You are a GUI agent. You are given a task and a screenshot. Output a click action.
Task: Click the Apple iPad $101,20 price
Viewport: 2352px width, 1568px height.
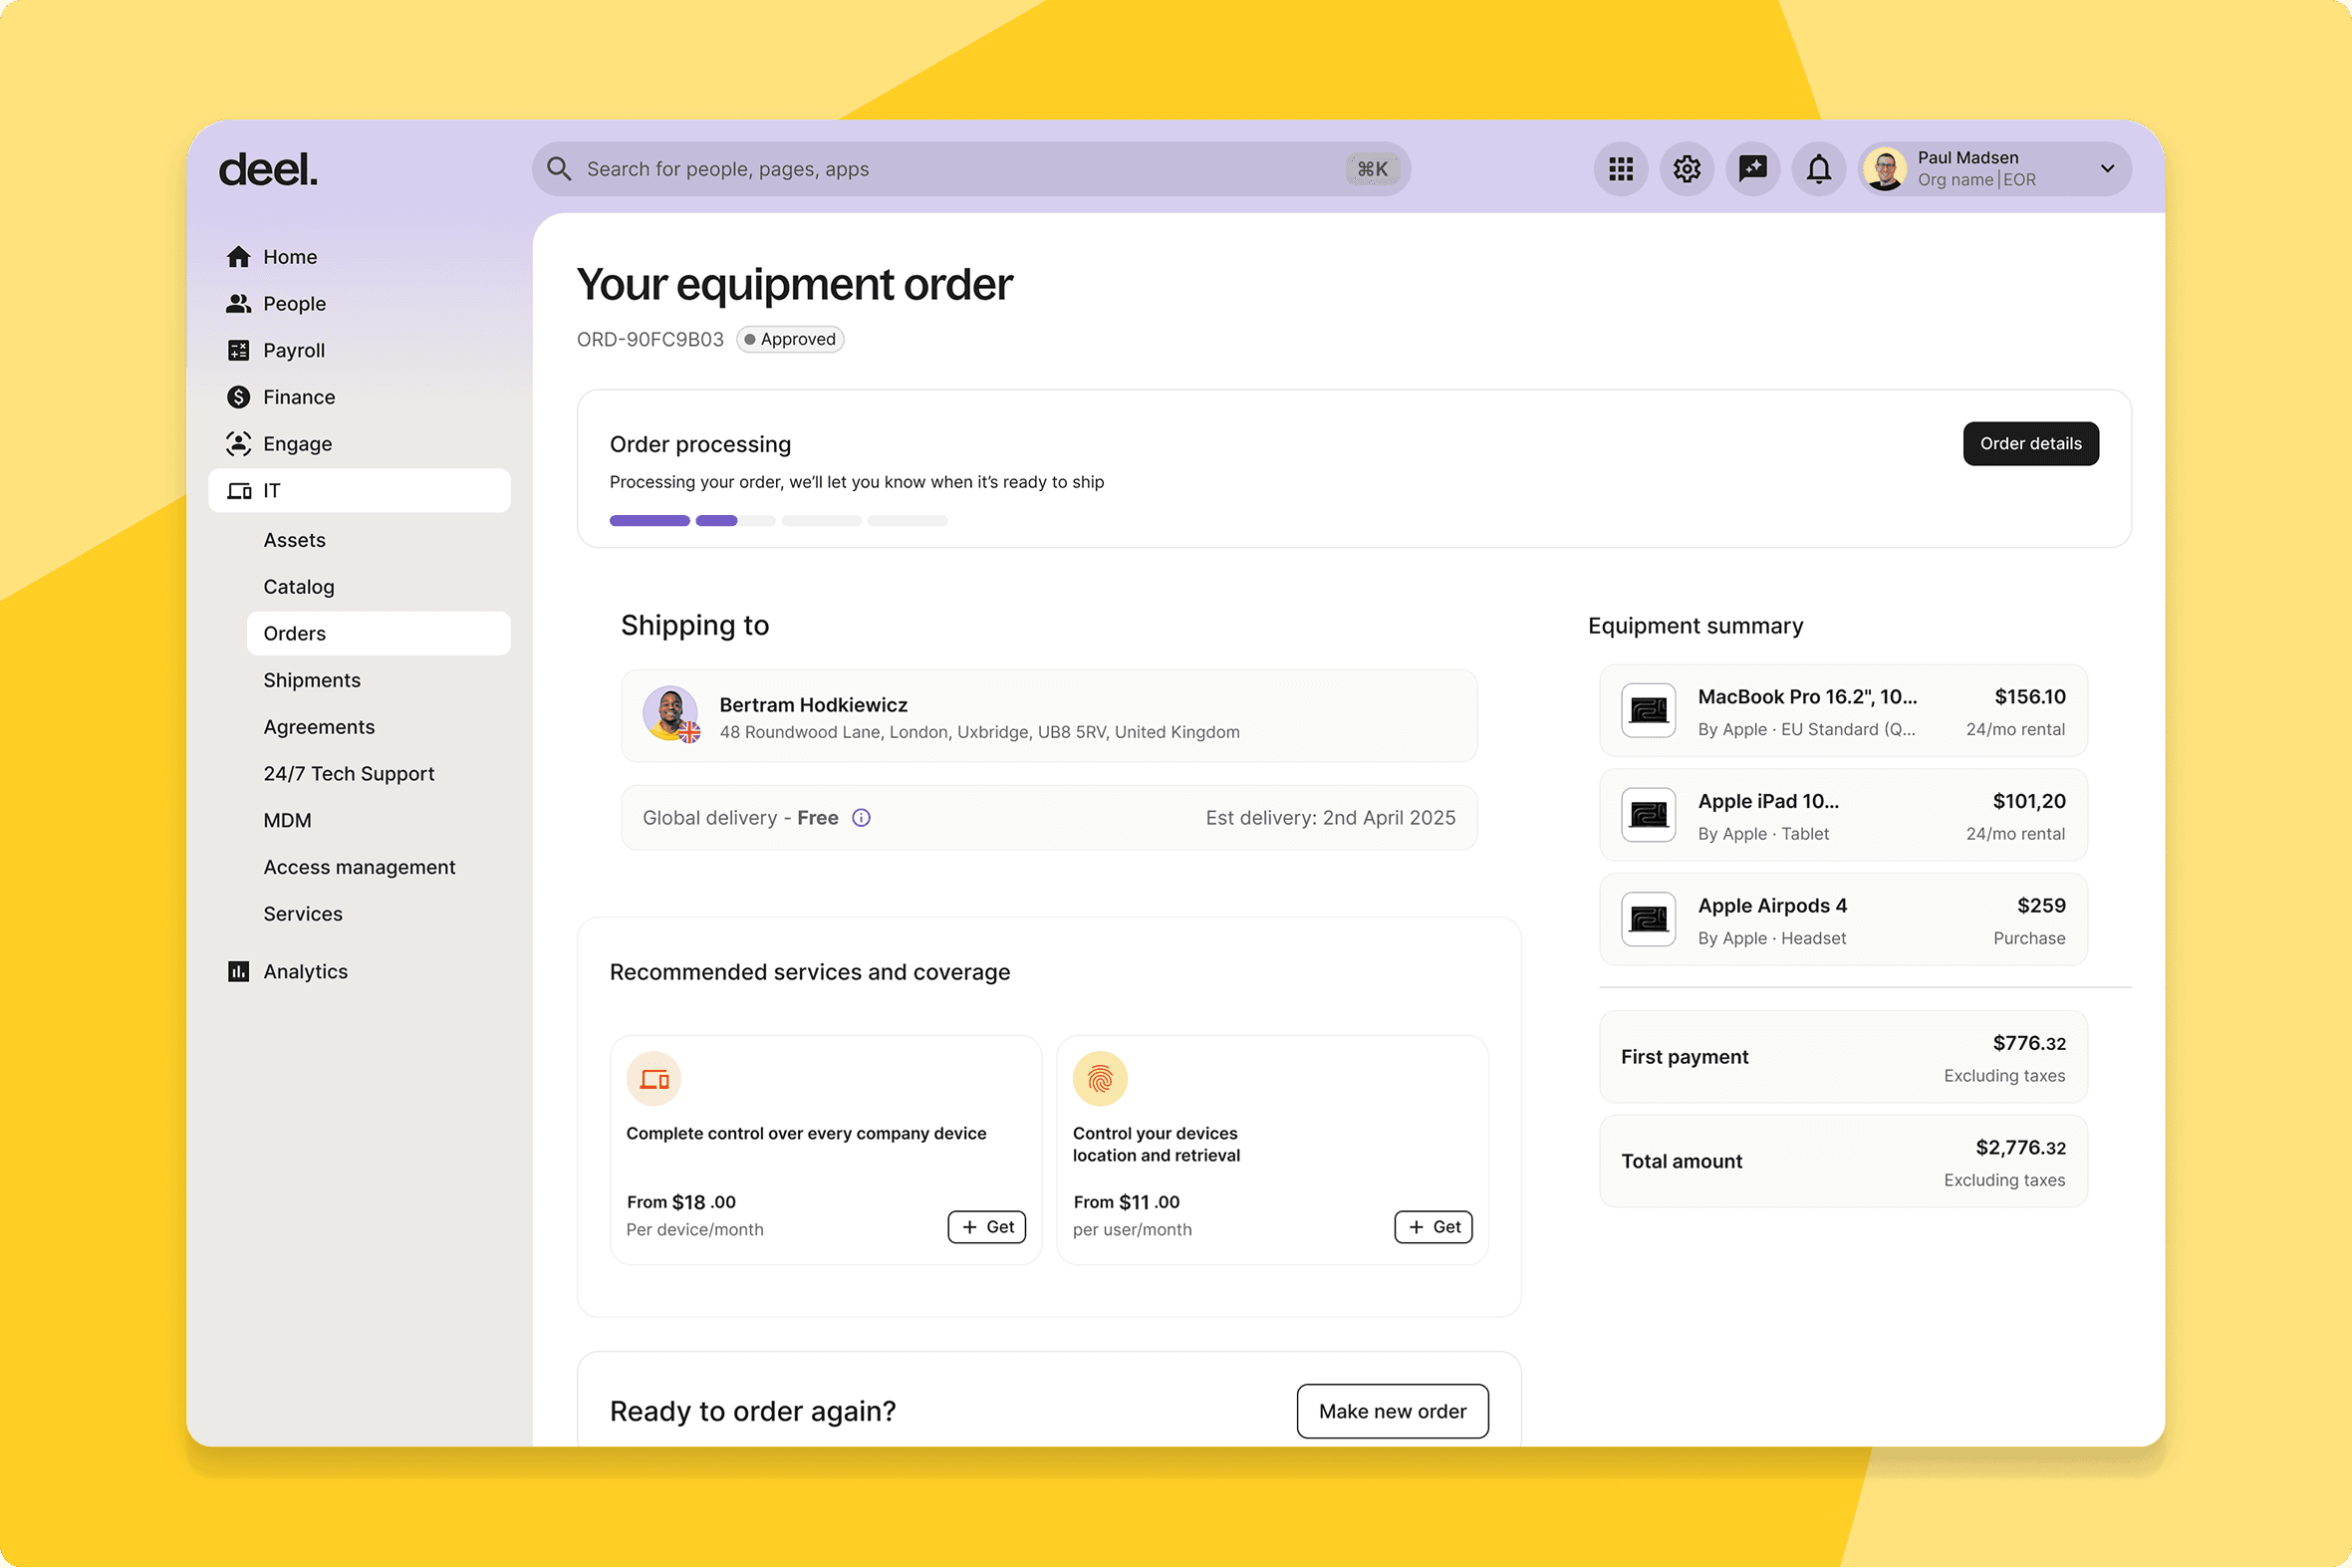tap(2029, 802)
